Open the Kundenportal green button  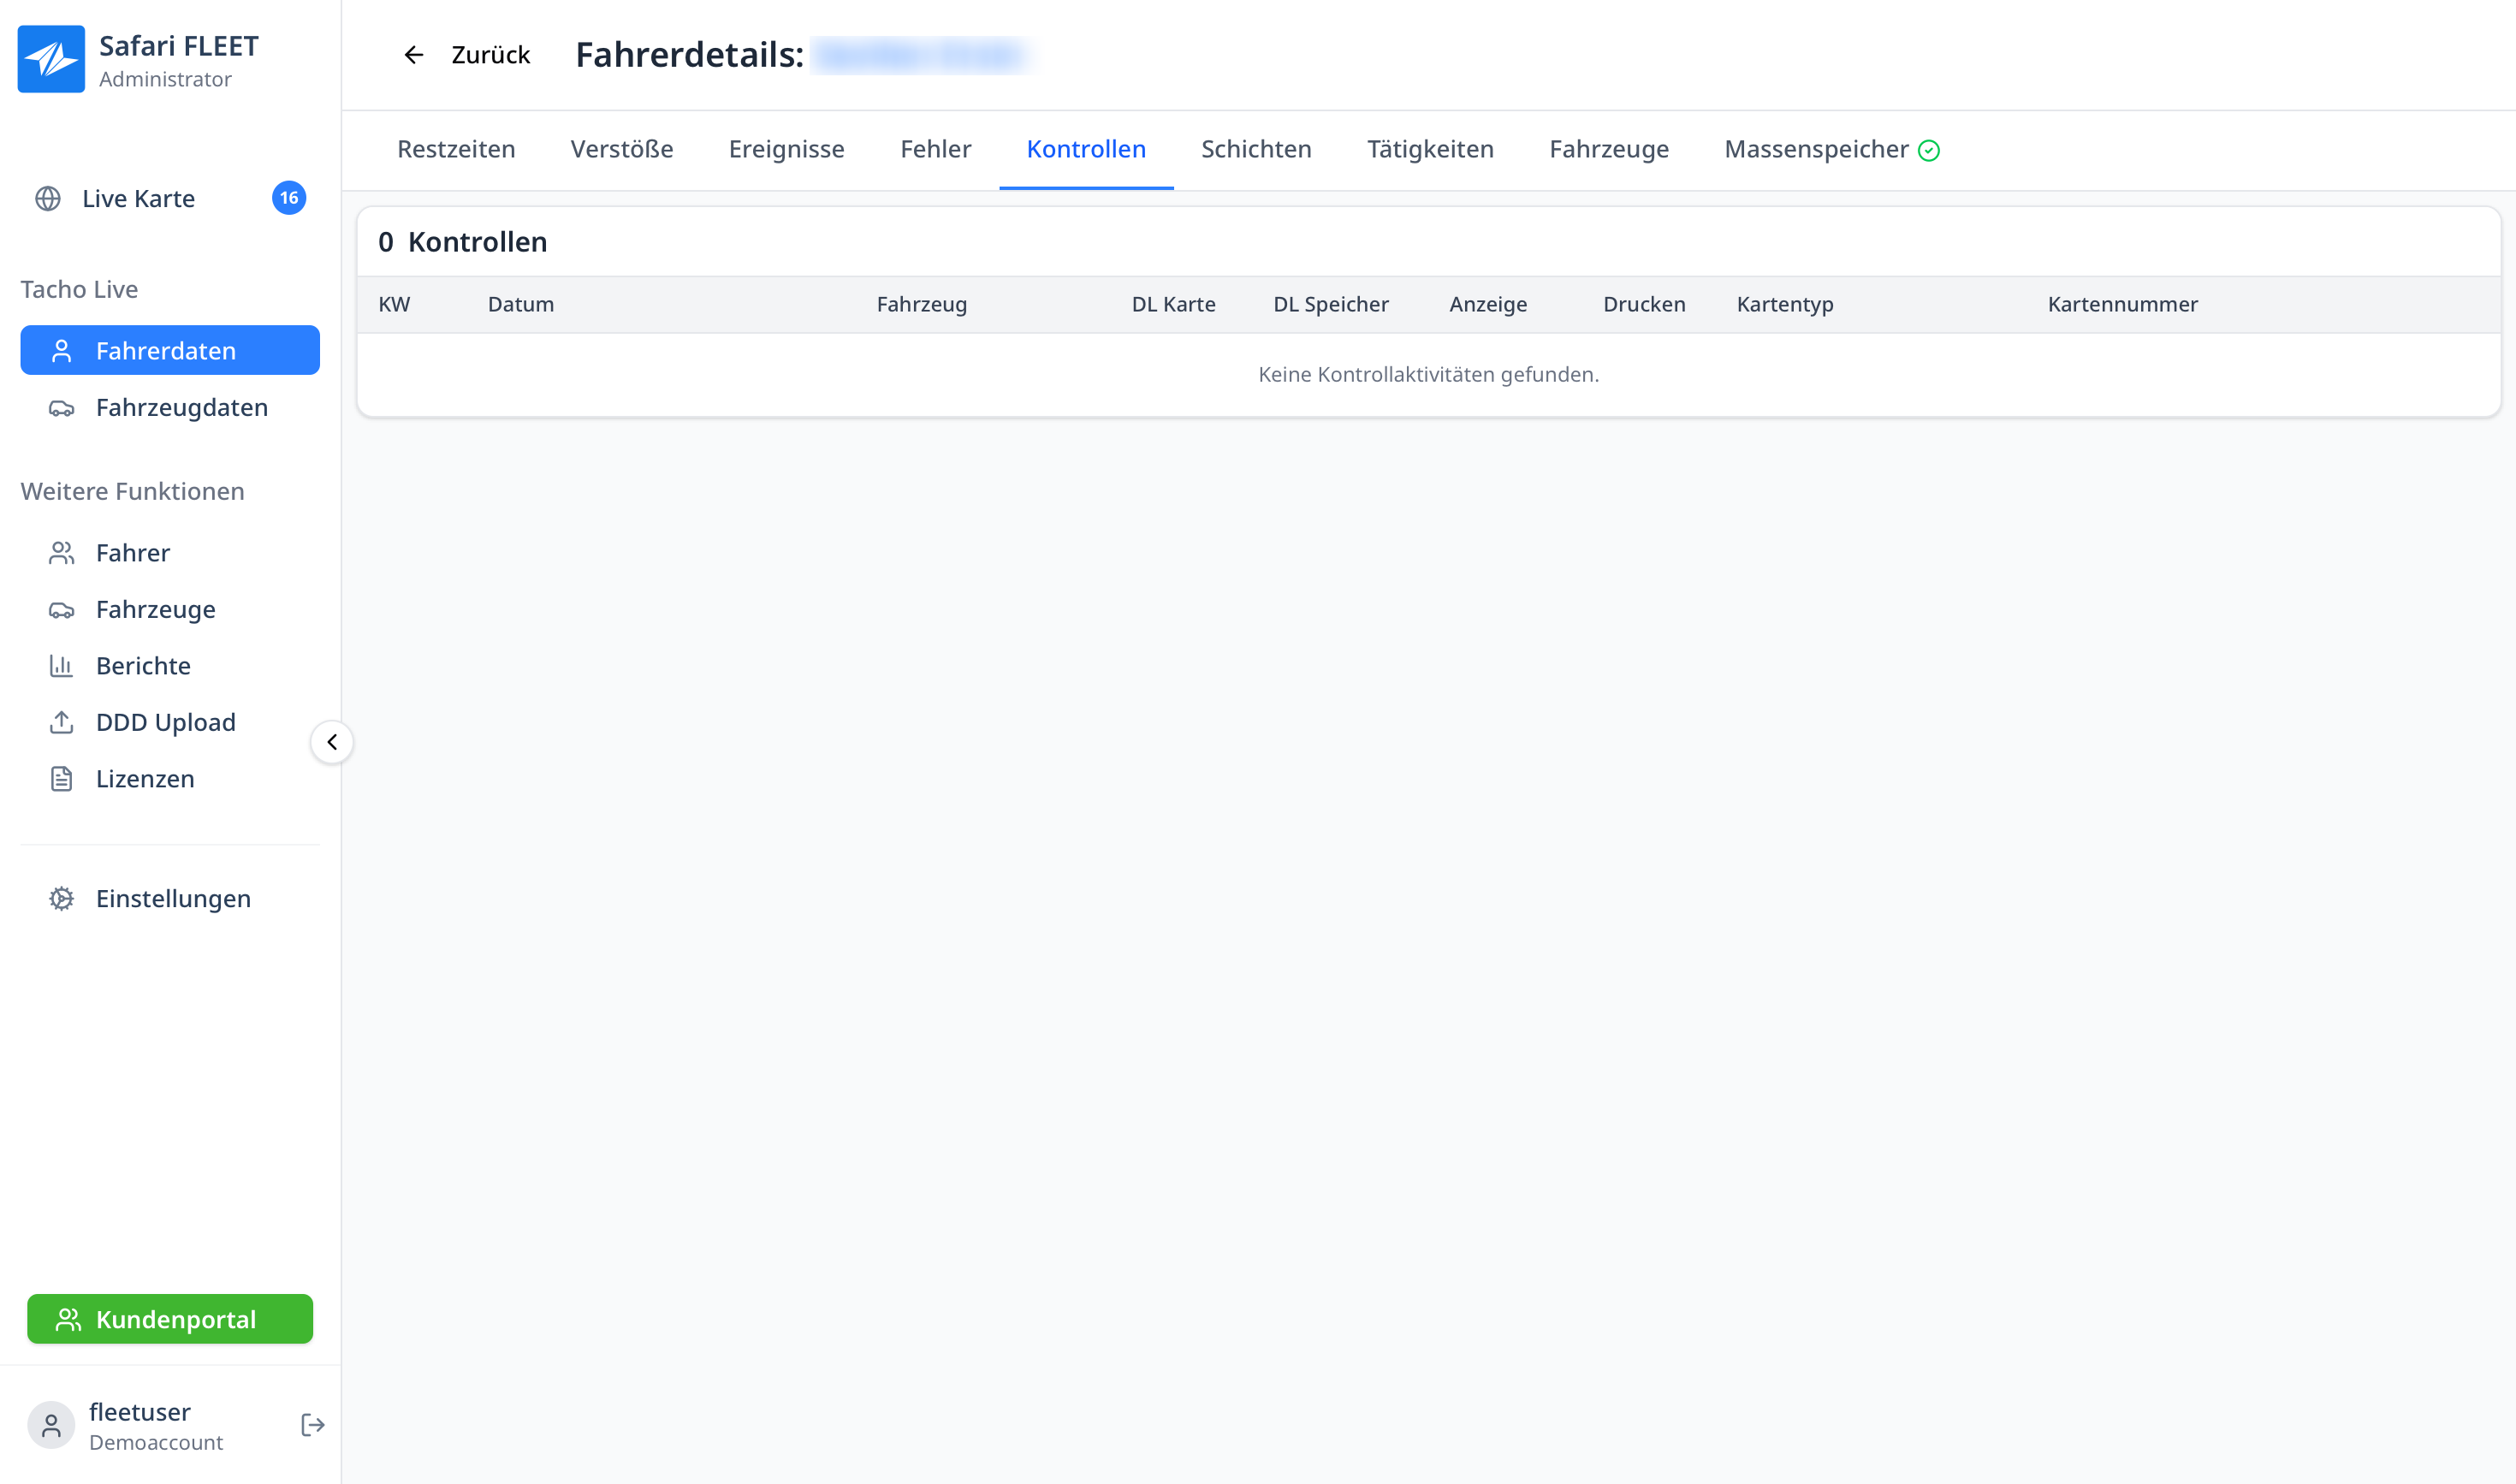(x=170, y=1319)
